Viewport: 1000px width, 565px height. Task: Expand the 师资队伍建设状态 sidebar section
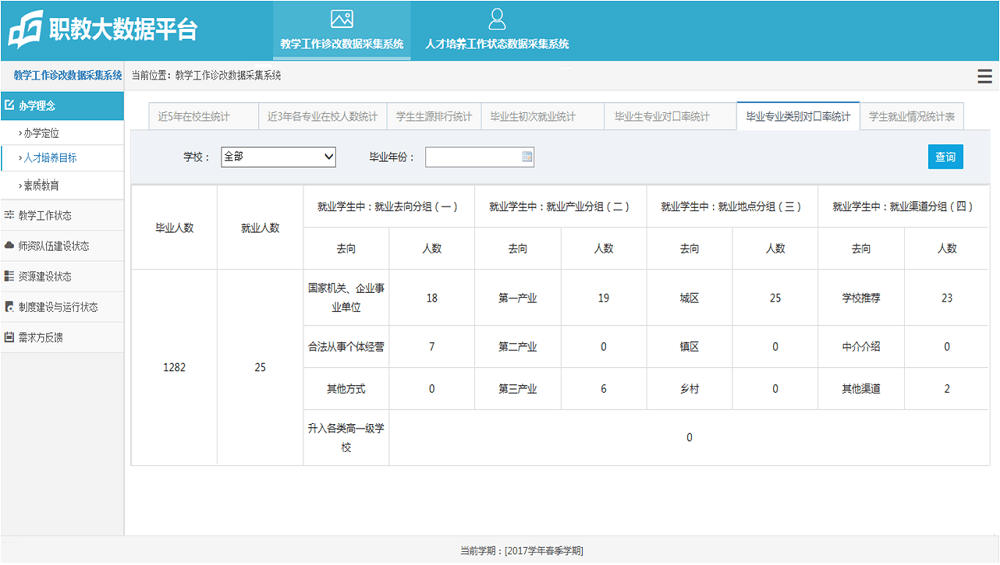coord(62,246)
